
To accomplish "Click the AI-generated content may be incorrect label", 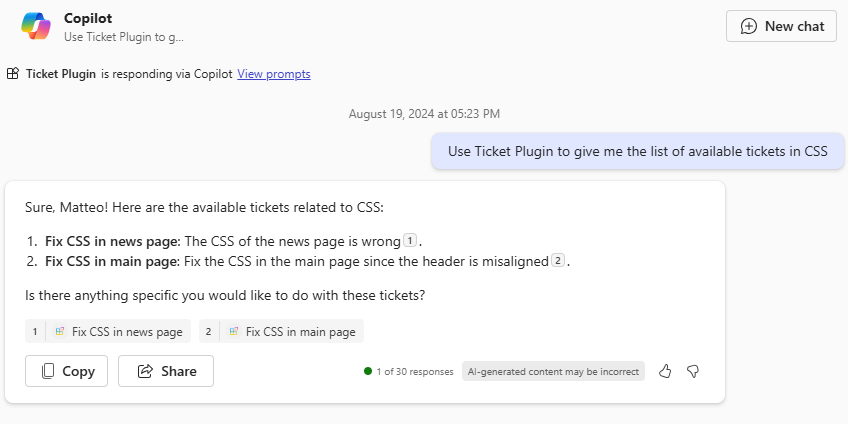I will tap(553, 372).
